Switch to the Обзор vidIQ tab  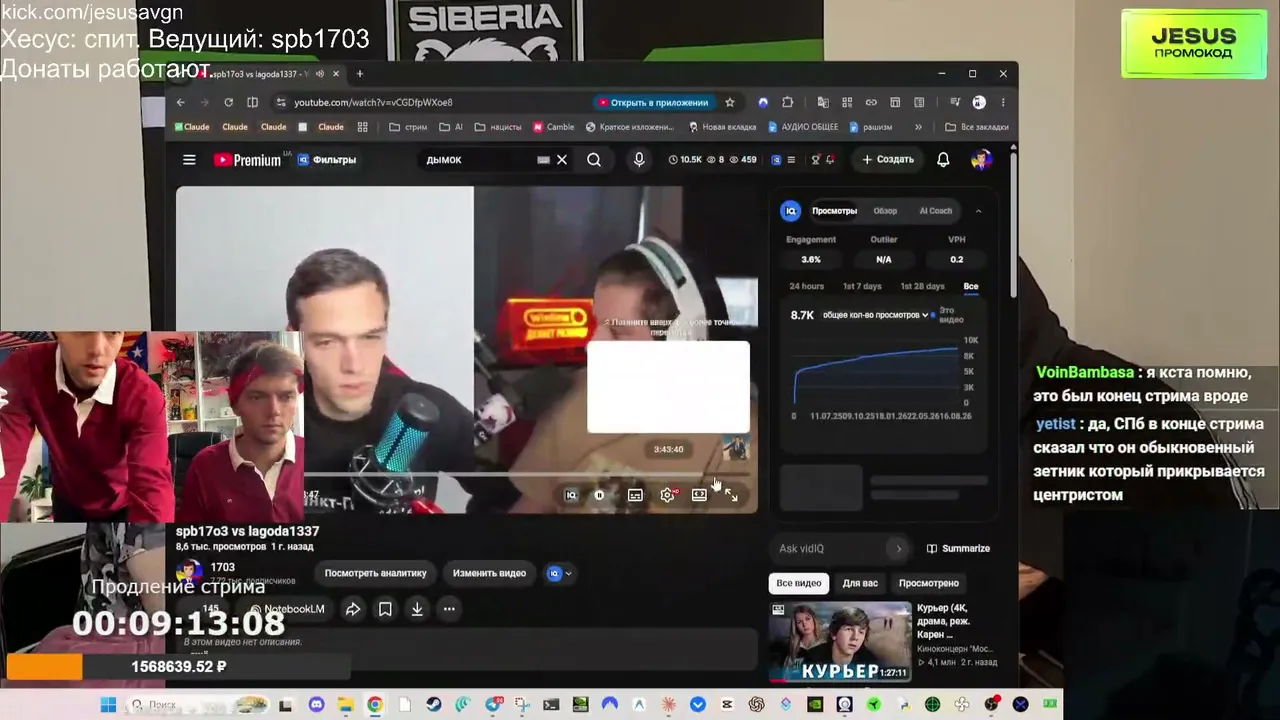(x=885, y=211)
